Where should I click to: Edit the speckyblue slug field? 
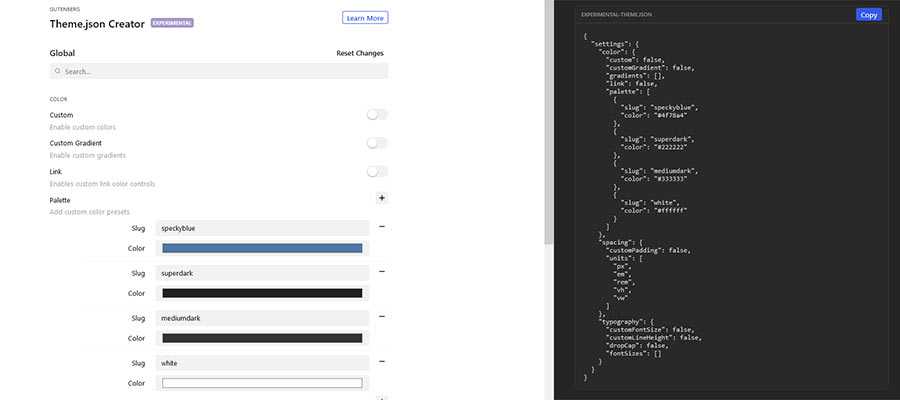coord(262,228)
